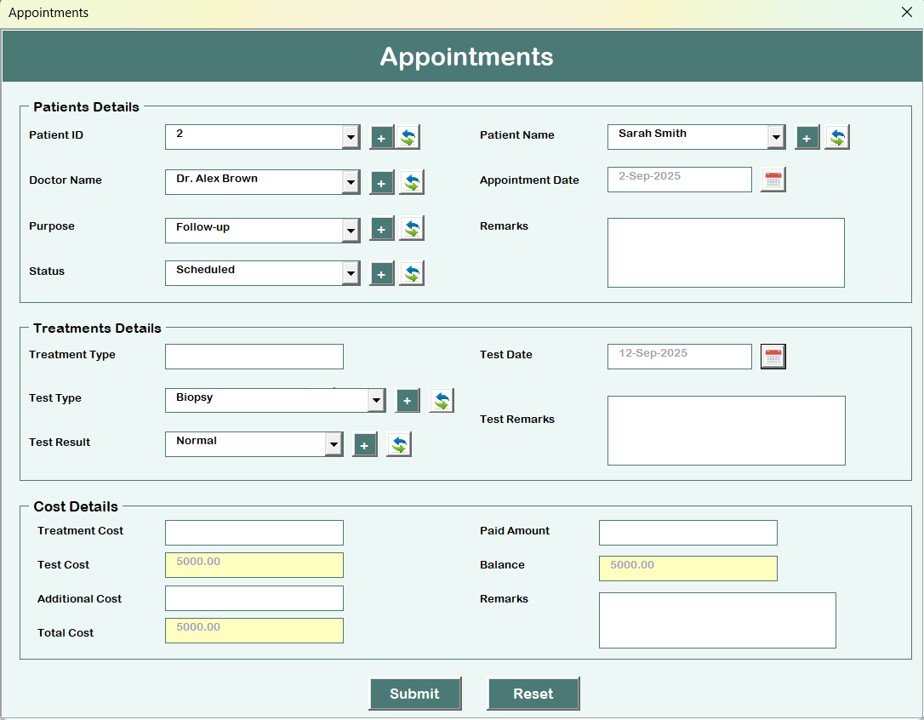The width and height of the screenshot is (924, 720).
Task: Click the Doctor Name label
Action: click(65, 180)
